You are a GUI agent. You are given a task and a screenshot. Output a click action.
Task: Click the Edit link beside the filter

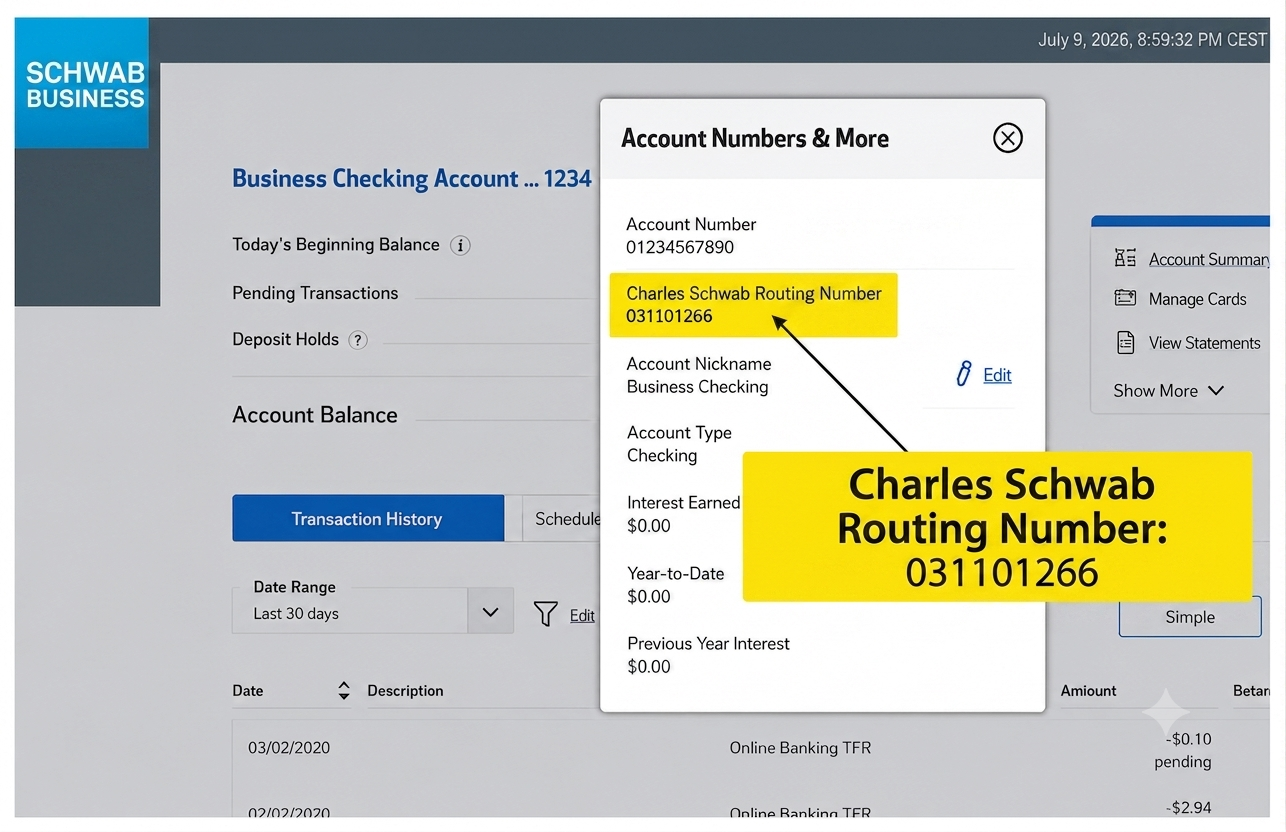(x=582, y=615)
